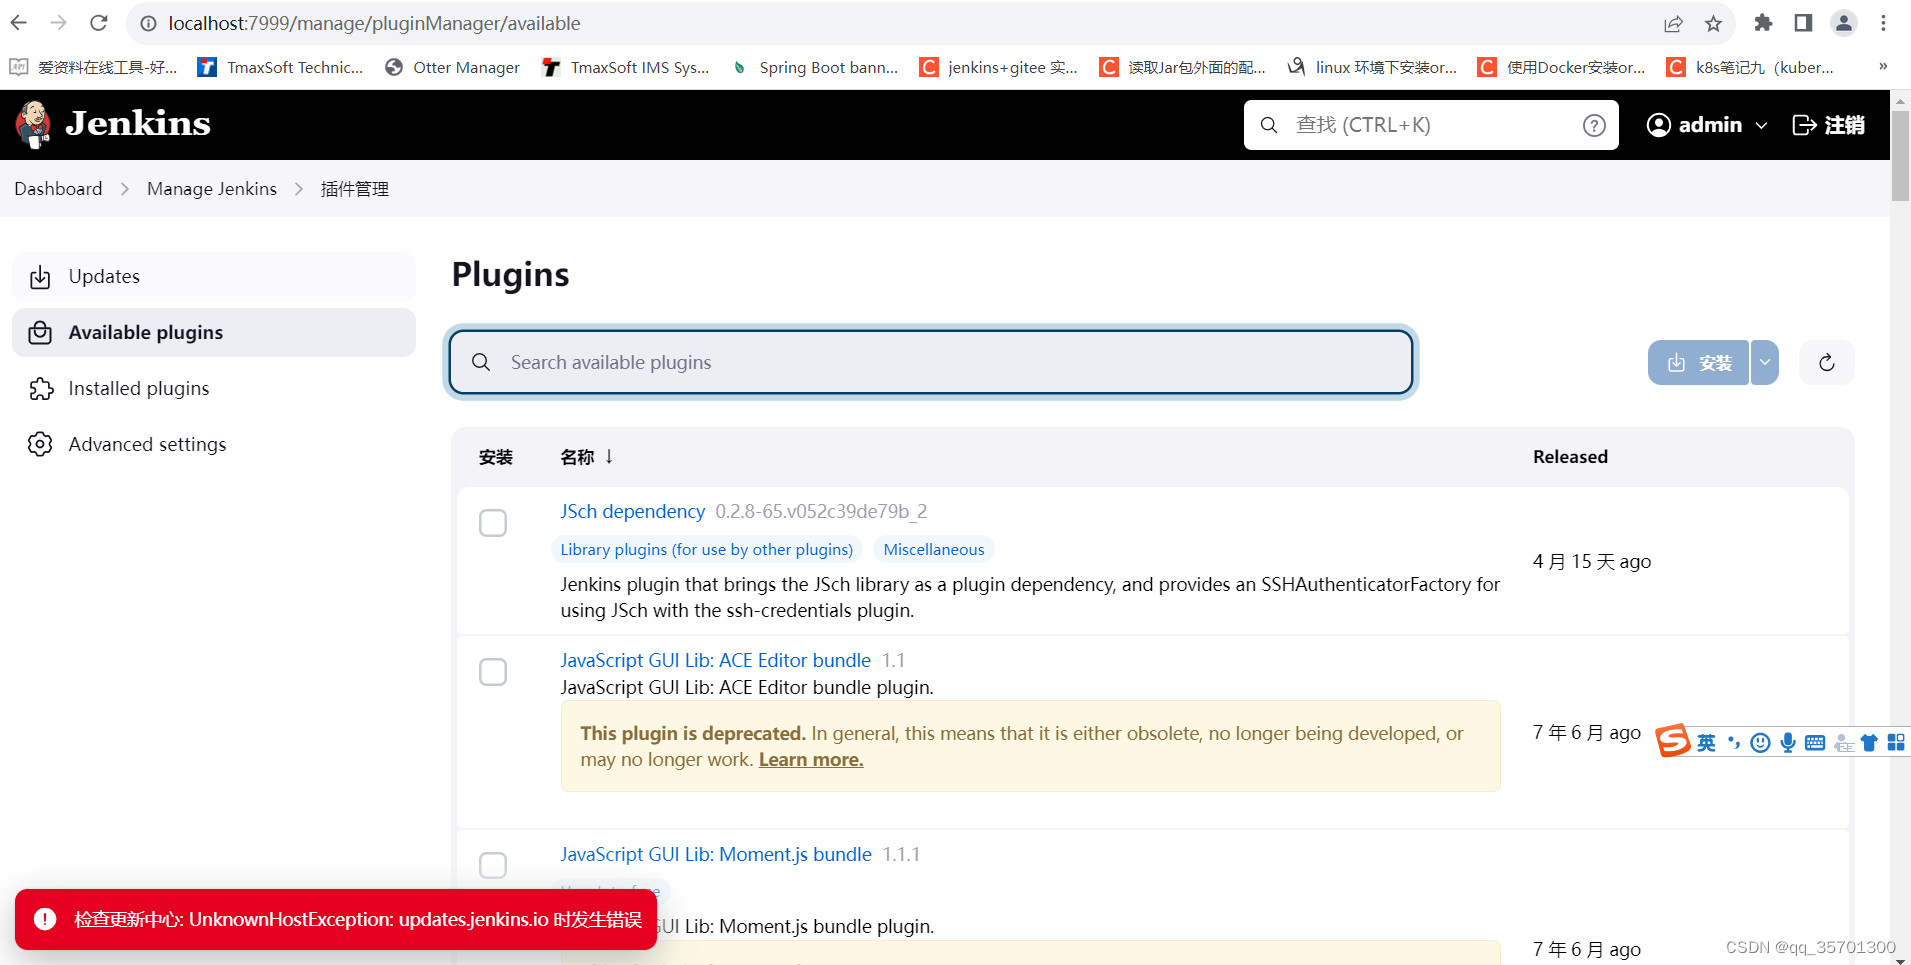Screen dimensions: 1911x965
Task: Click the refresh plugins icon
Action: [x=1827, y=362]
